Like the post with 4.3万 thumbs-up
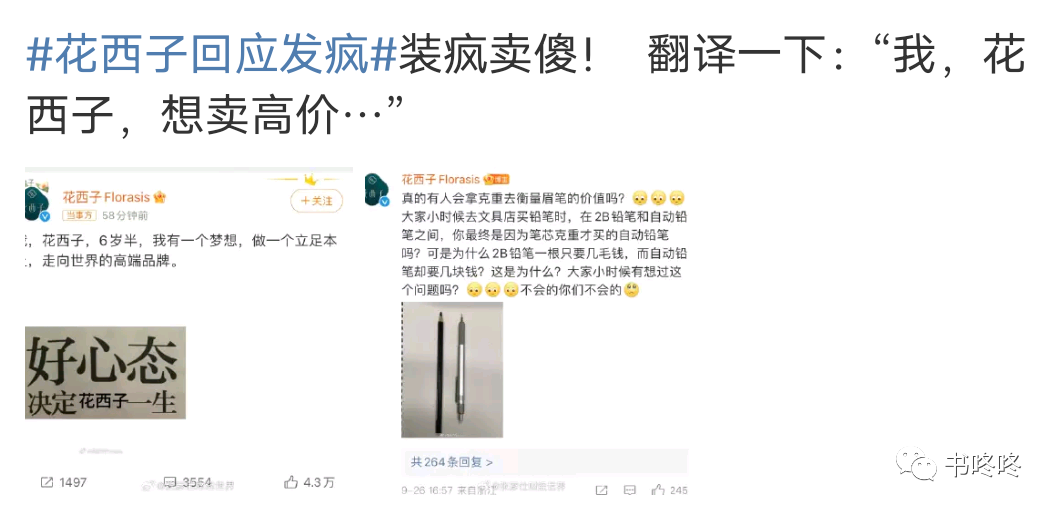Image resolution: width=1056 pixels, height=512 pixels. pyautogui.click(x=291, y=482)
